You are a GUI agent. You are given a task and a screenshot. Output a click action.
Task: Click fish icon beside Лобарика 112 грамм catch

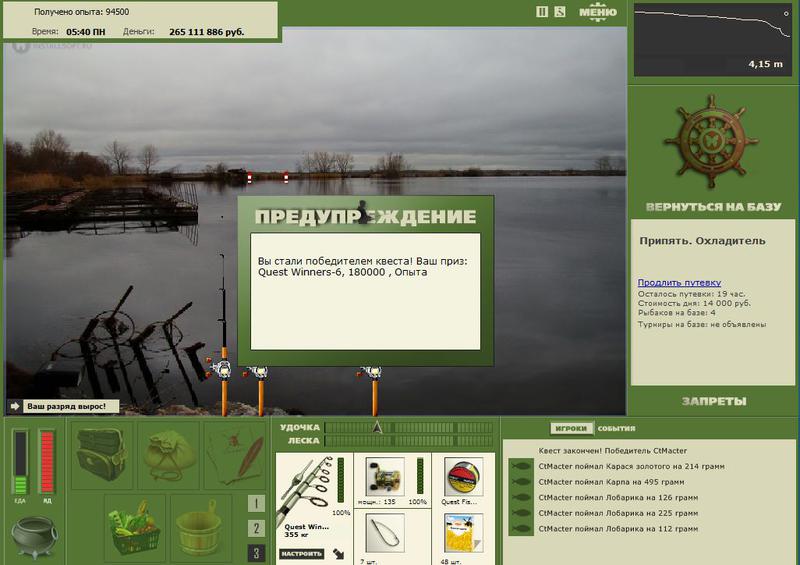(x=521, y=529)
